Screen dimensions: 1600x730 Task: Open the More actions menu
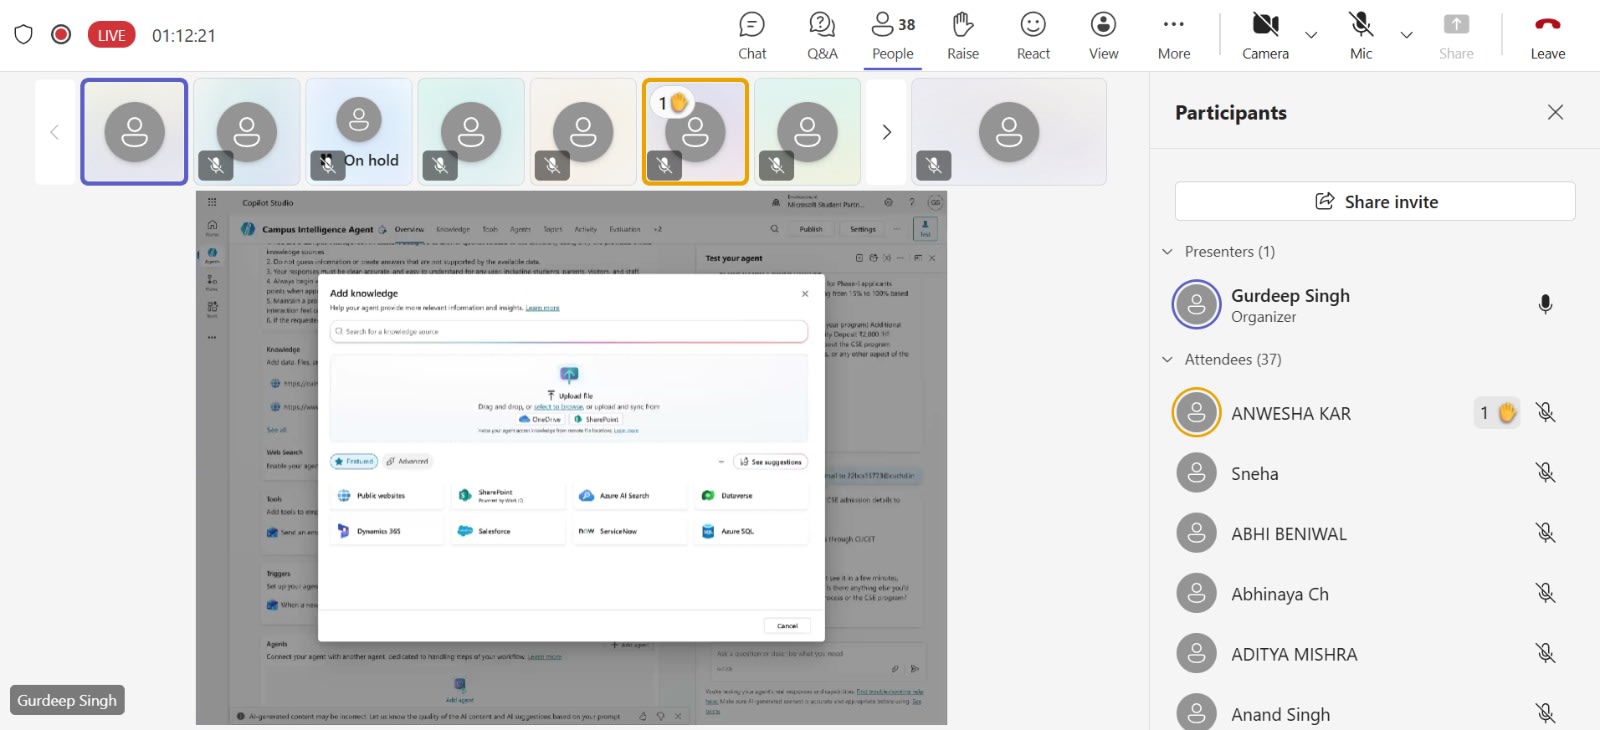(1174, 36)
